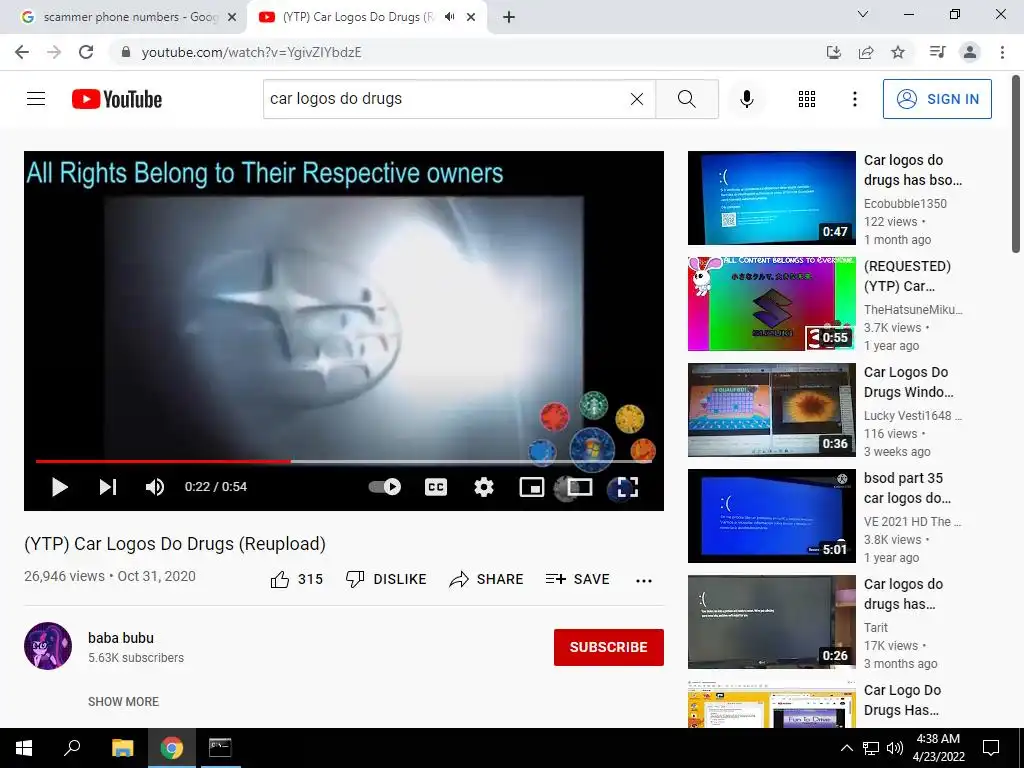Show hidden system tray icons
This screenshot has height=768, width=1024.
tap(846, 748)
